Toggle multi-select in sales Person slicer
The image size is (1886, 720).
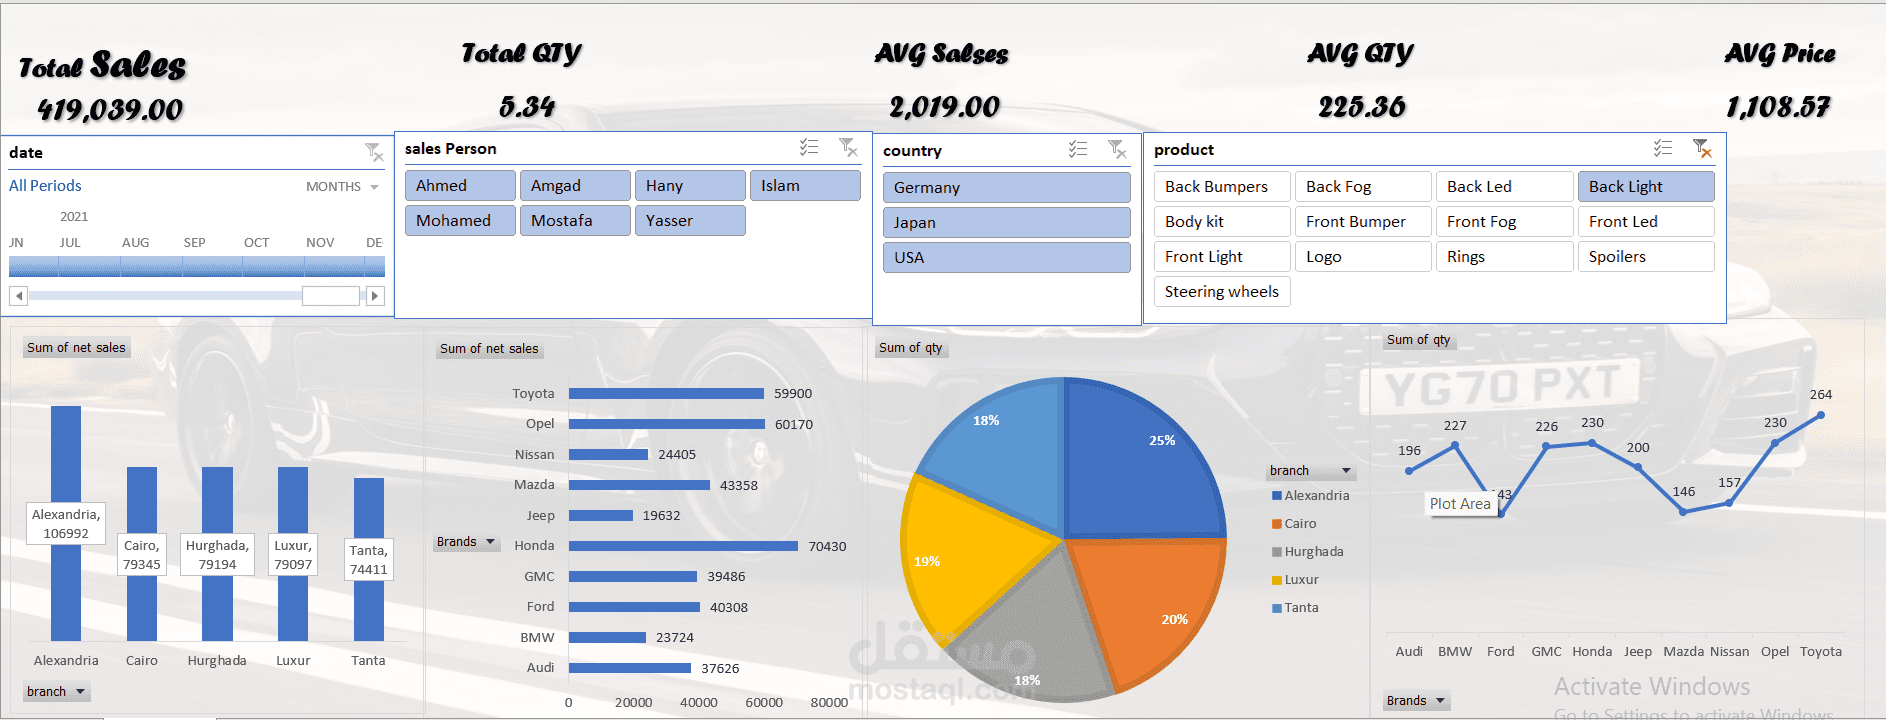pyautogui.click(x=809, y=148)
